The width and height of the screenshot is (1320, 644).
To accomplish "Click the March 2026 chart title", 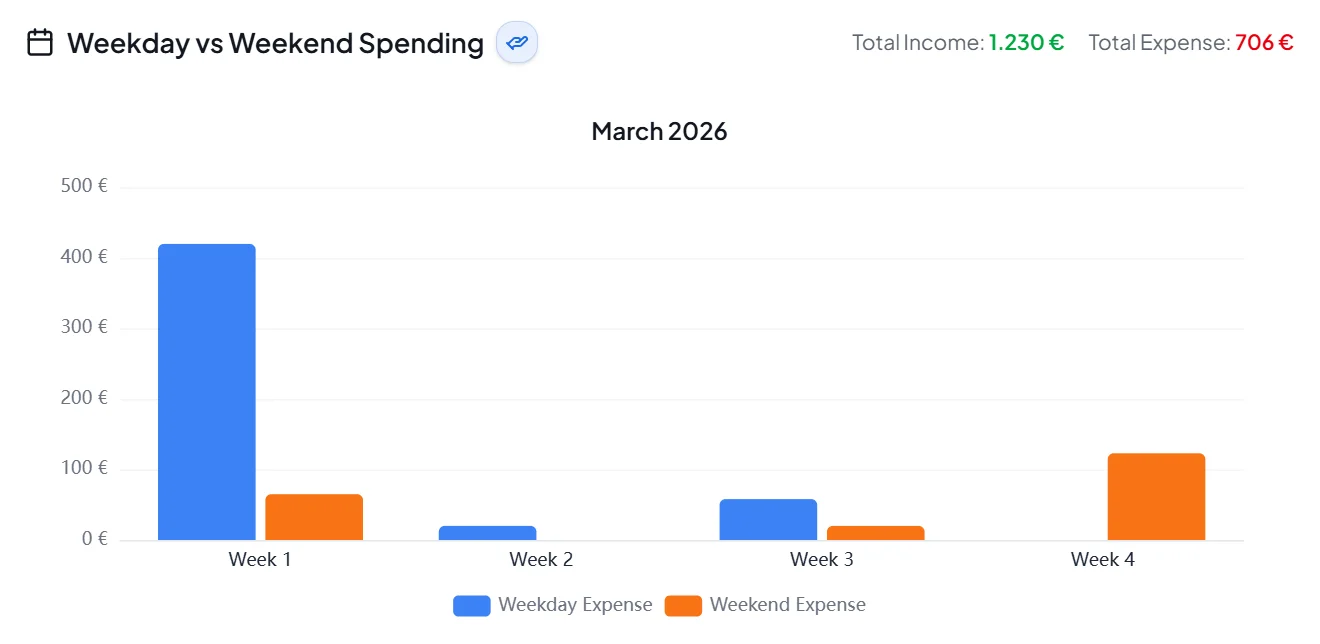I will coord(659,130).
